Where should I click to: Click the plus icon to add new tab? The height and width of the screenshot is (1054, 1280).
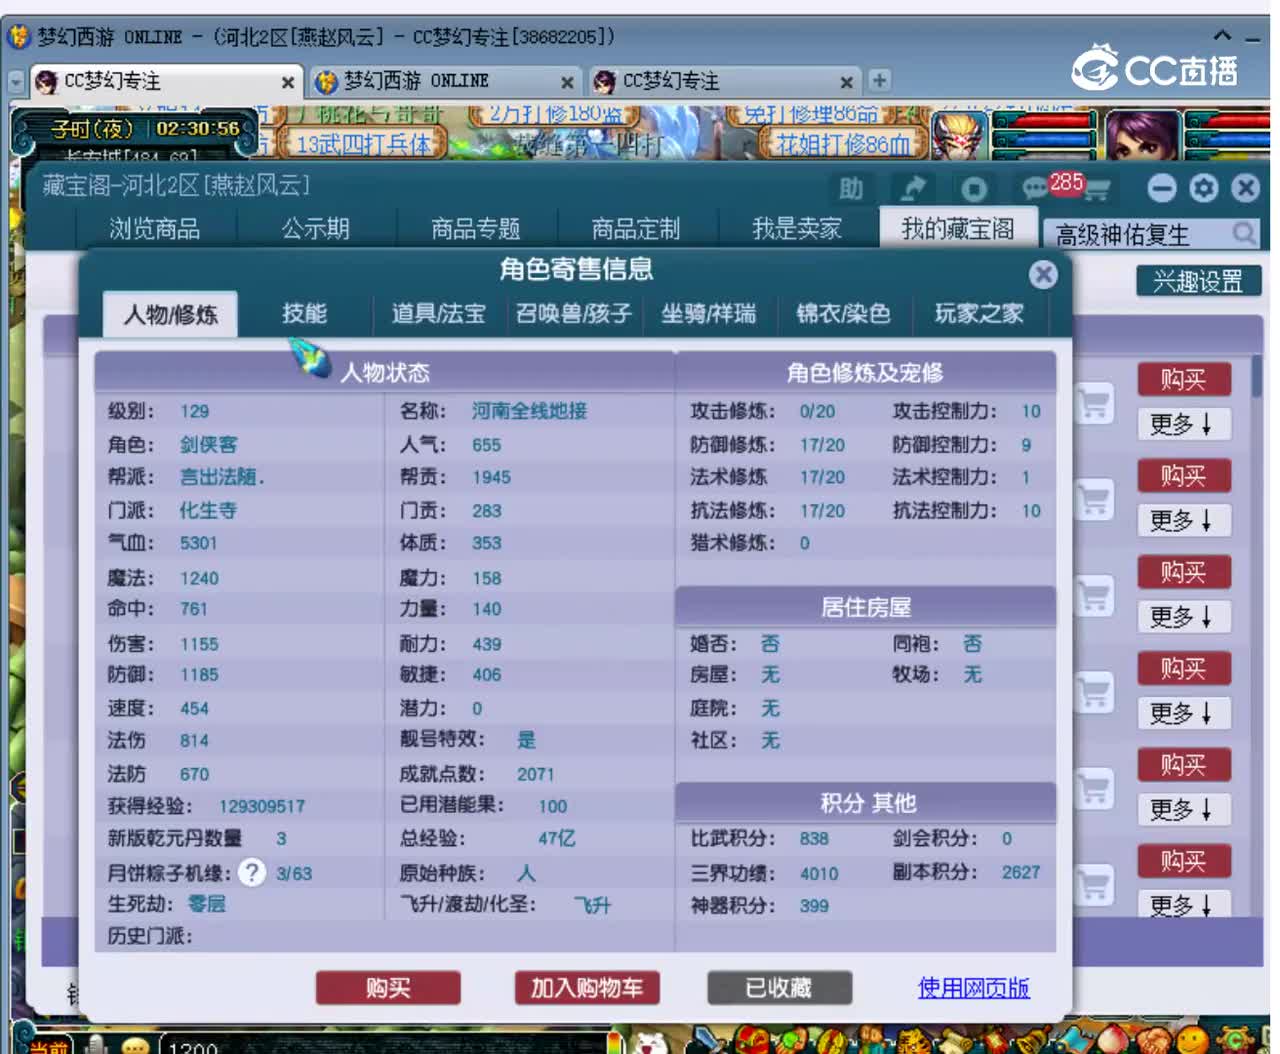pos(879,80)
